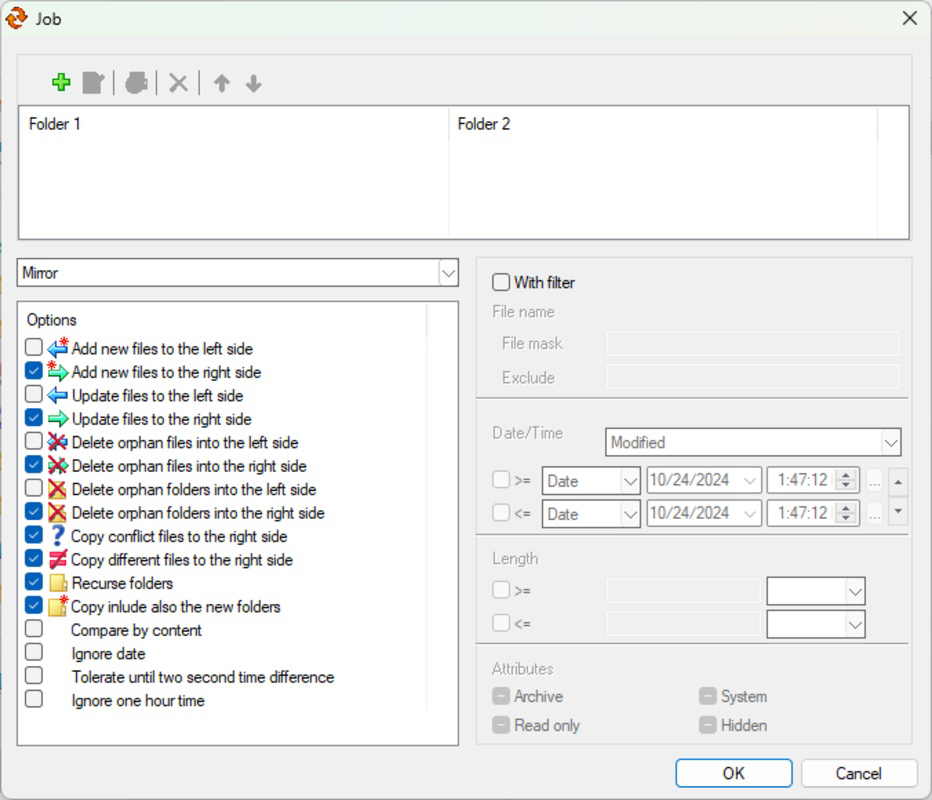This screenshot has height=800, width=932.
Task: Click the File mask input field
Action: (x=753, y=344)
